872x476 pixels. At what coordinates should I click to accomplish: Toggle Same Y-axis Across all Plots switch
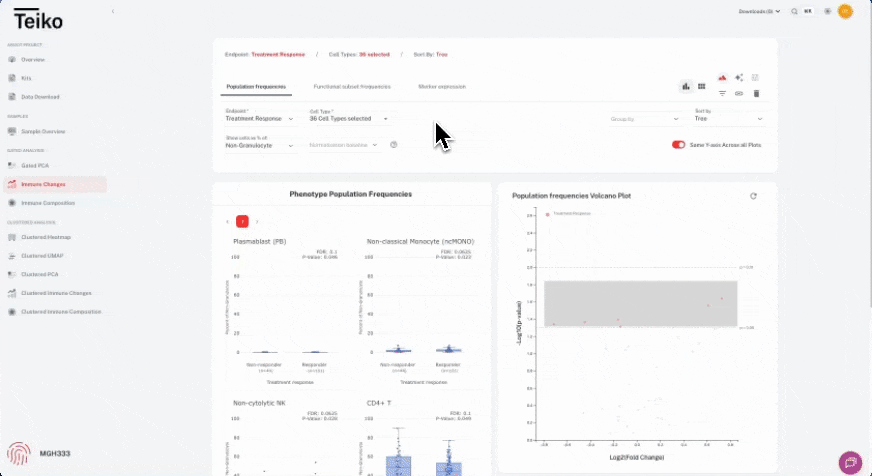(678, 145)
